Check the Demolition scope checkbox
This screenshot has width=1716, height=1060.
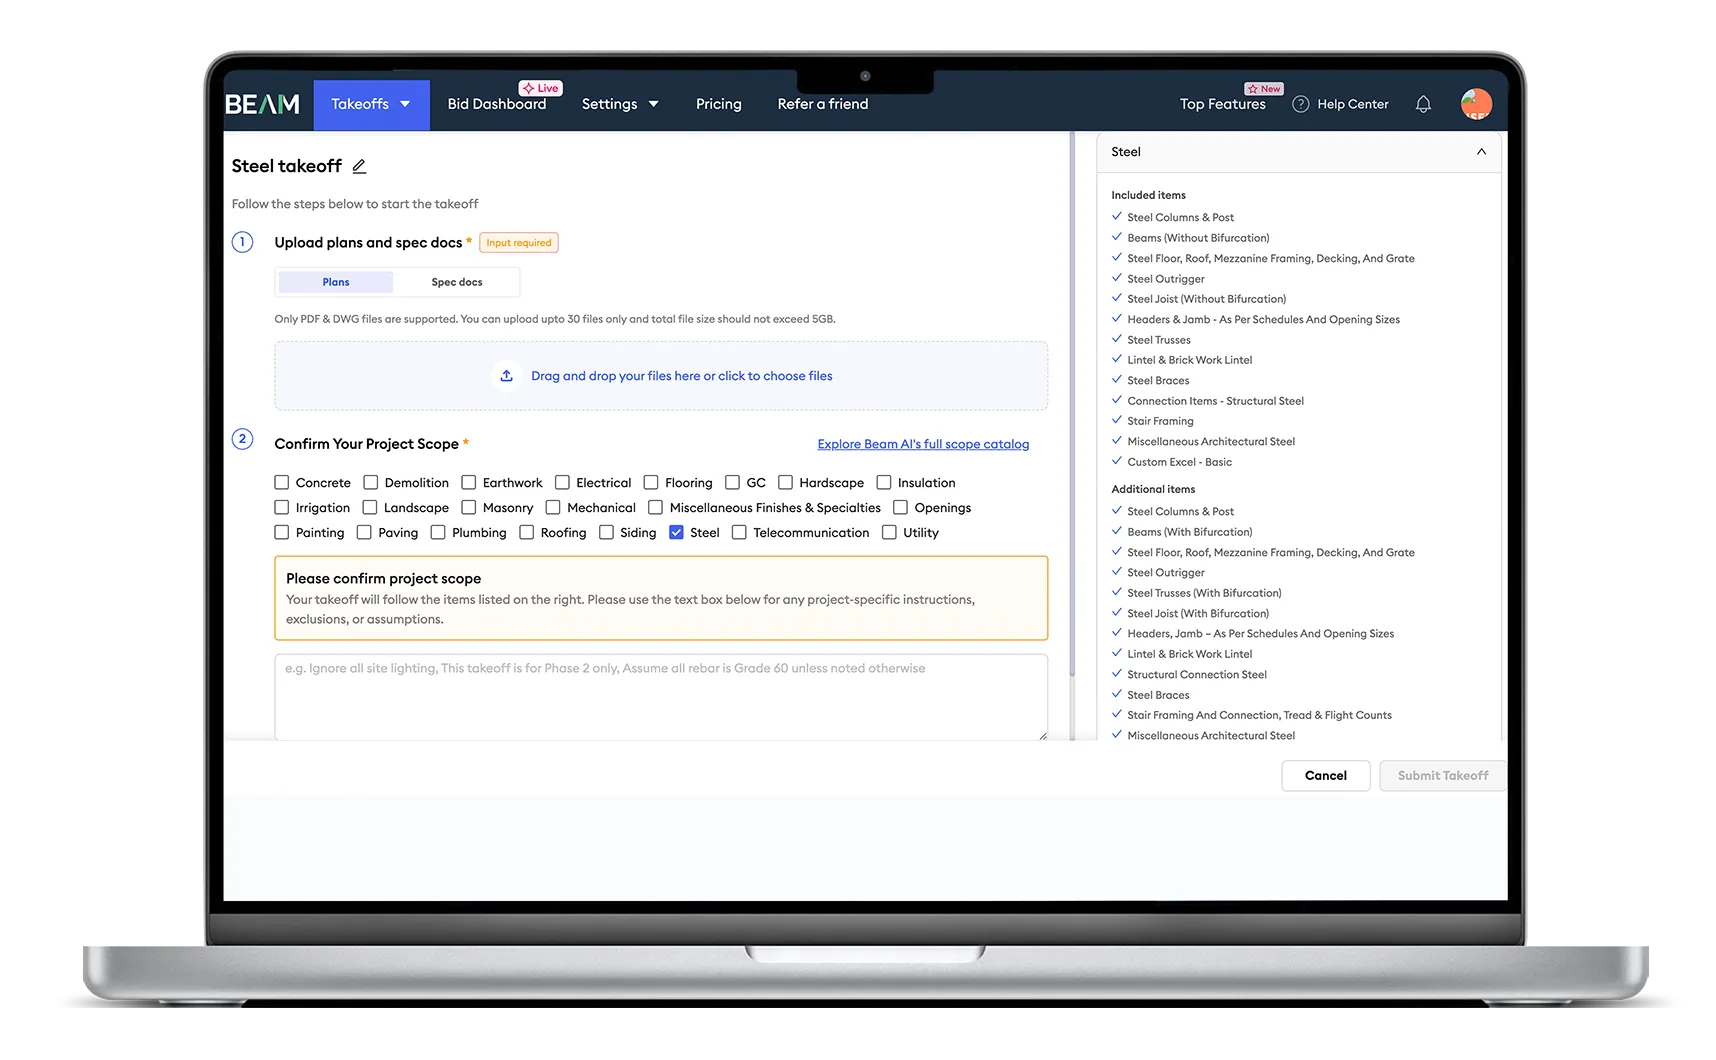point(371,482)
